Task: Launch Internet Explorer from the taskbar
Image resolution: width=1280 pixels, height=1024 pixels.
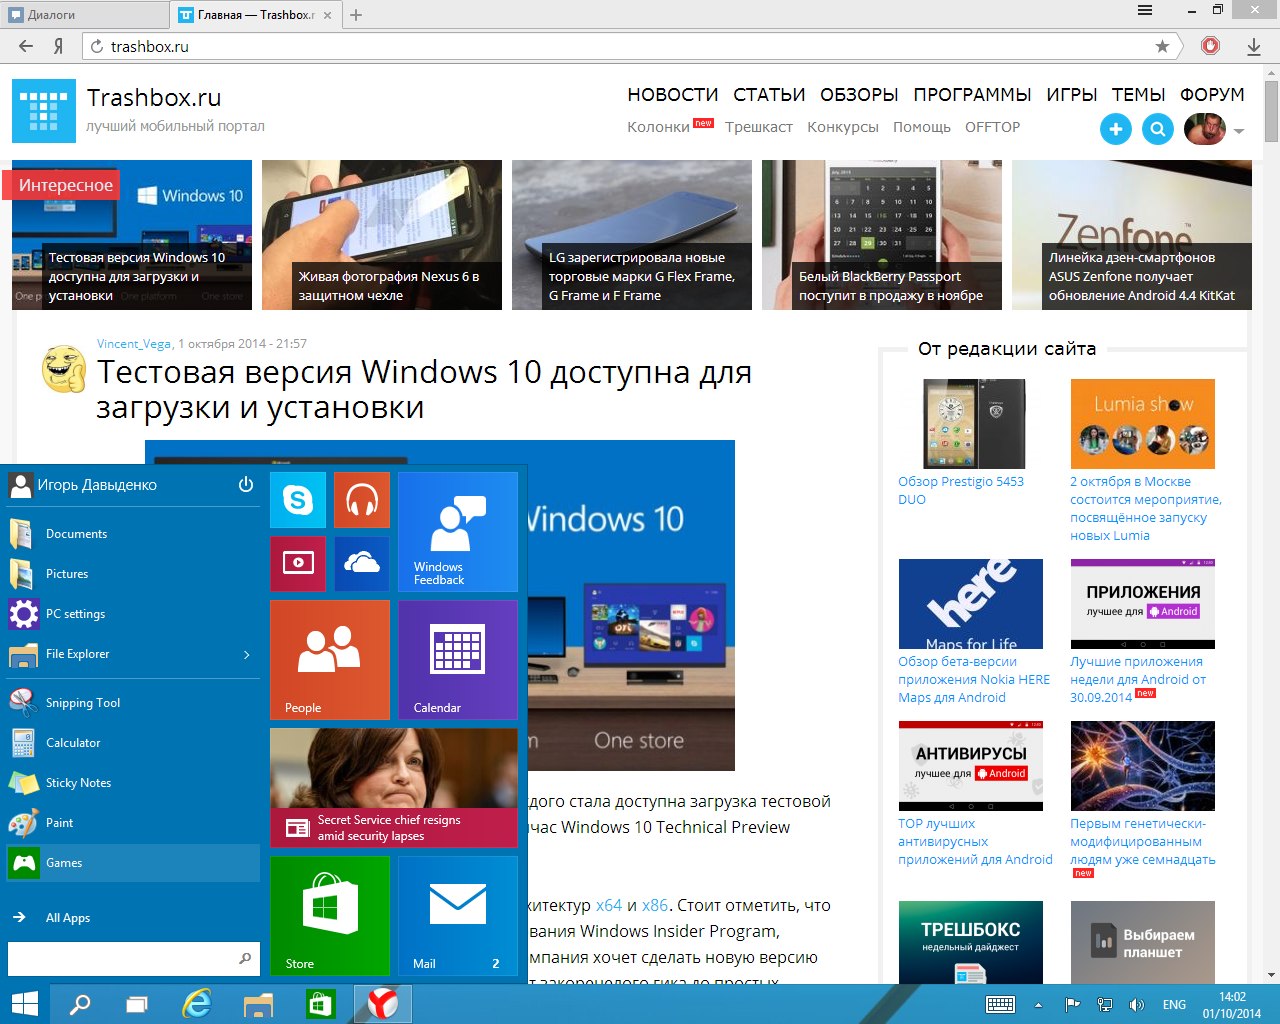Action: [198, 1004]
